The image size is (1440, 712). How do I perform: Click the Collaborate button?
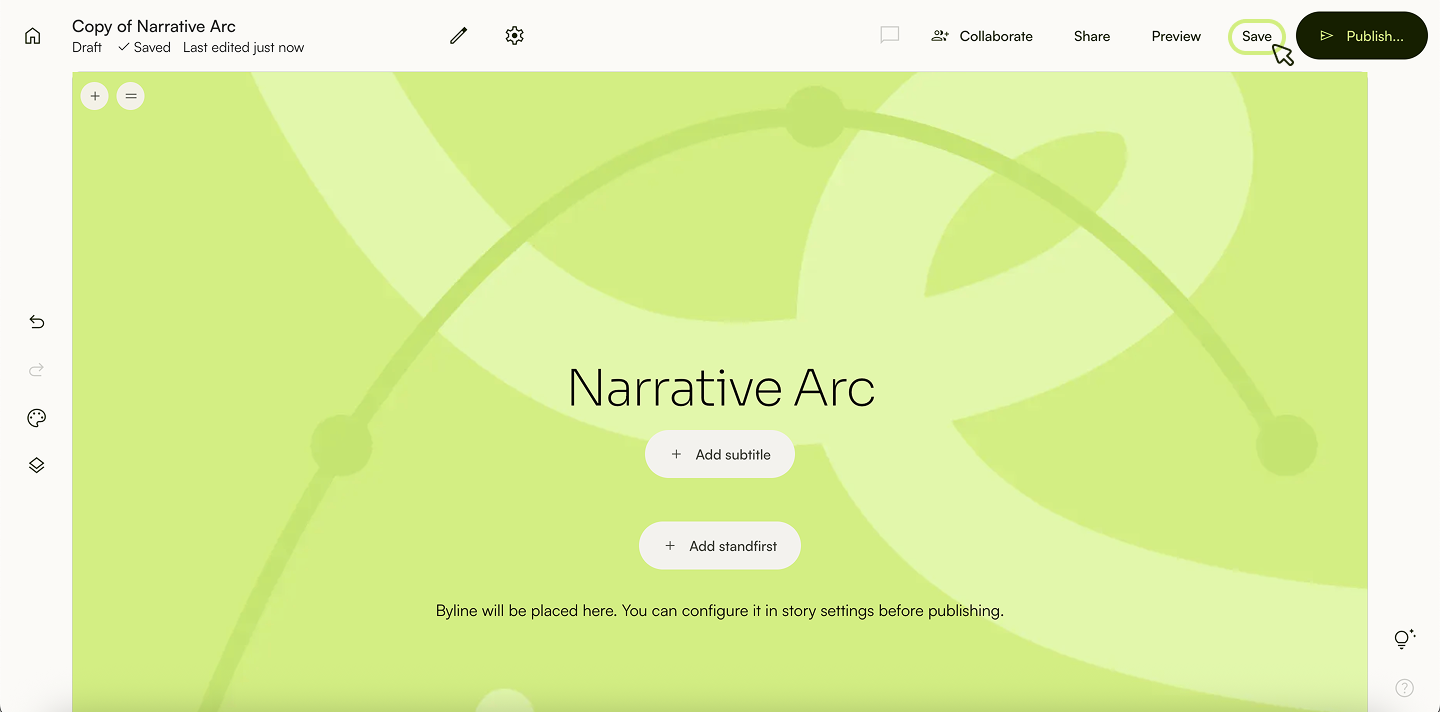tap(982, 36)
